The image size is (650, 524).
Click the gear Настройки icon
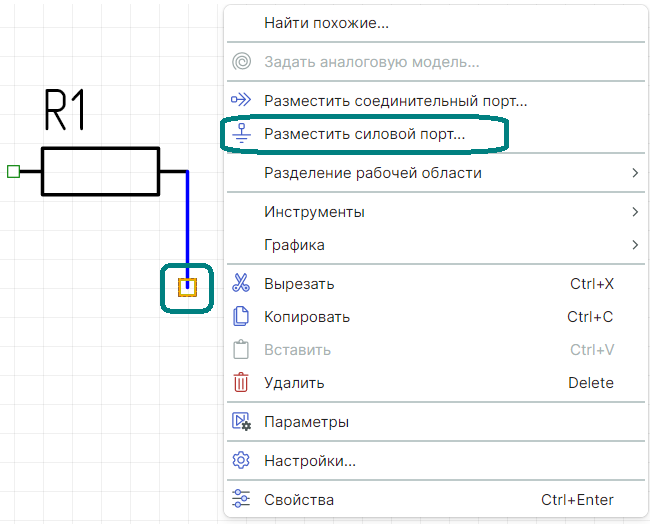click(x=241, y=461)
